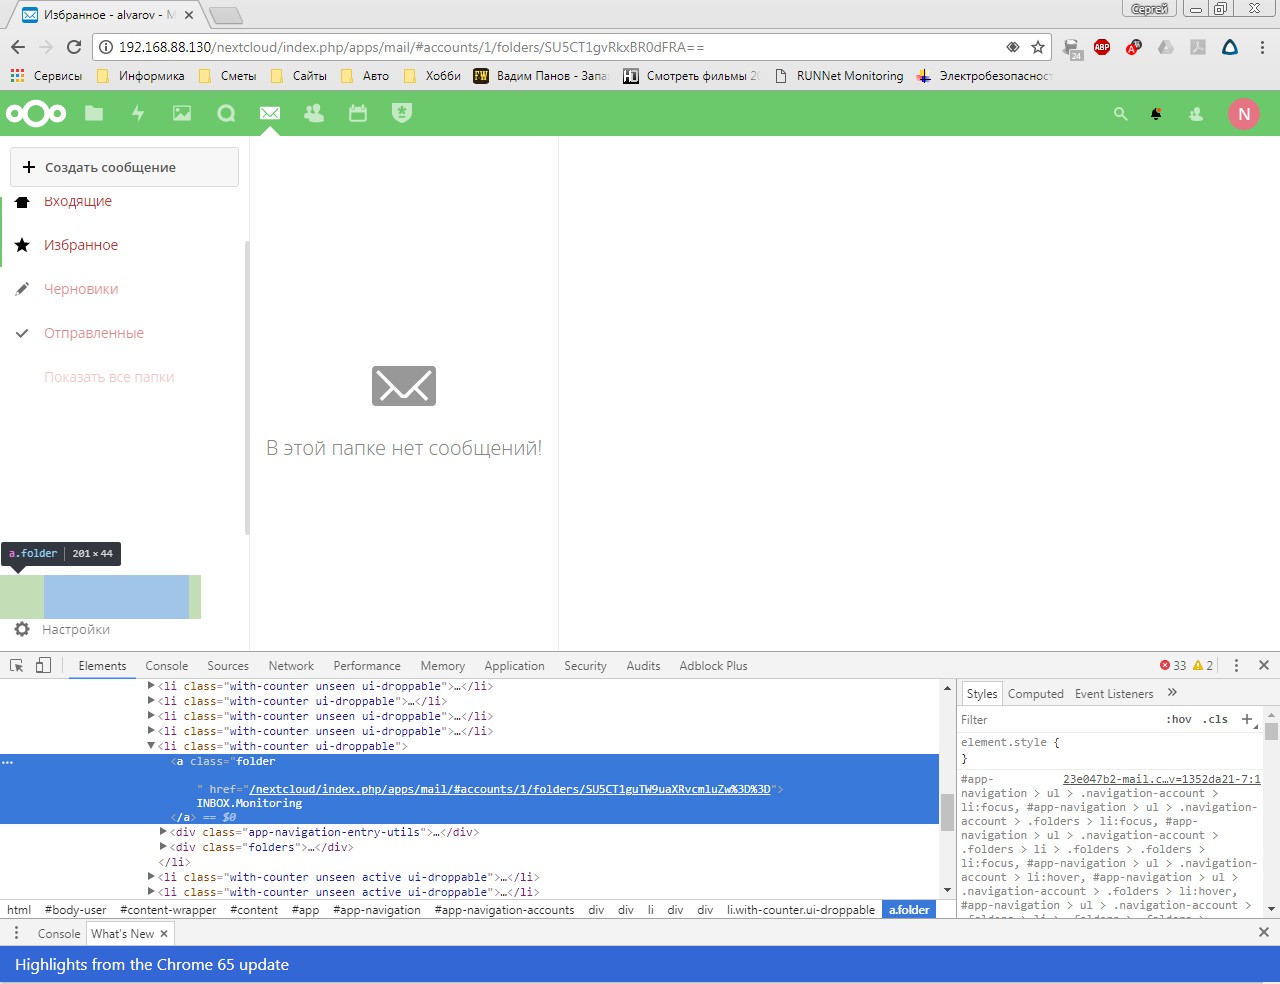Select the Избранное starred folder
Viewport: 1280px width, 984px height.
point(81,245)
